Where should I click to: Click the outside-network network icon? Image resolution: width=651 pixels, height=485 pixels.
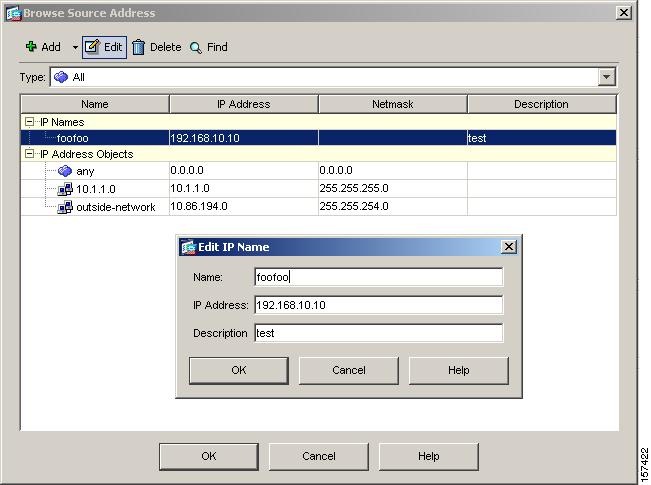tap(65, 207)
